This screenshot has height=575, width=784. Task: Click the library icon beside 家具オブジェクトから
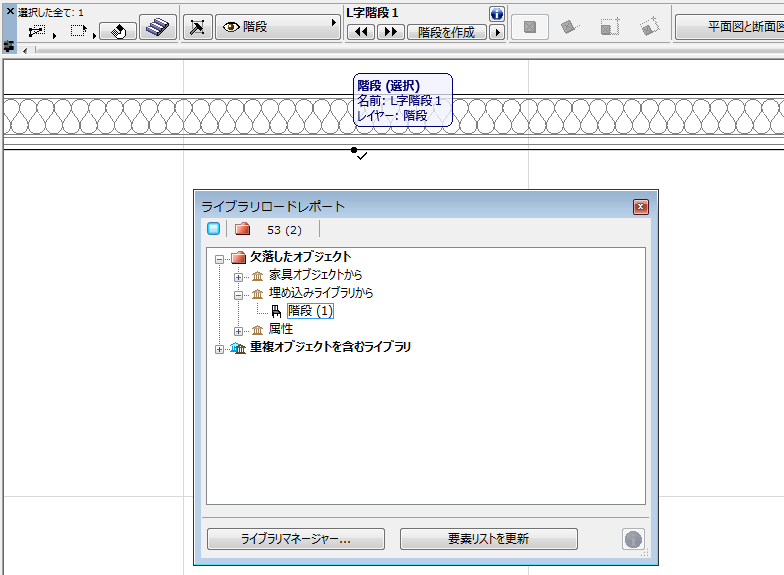(258, 276)
